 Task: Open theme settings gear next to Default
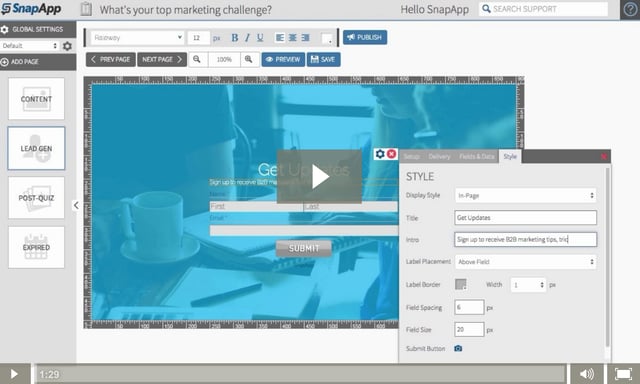coord(67,46)
